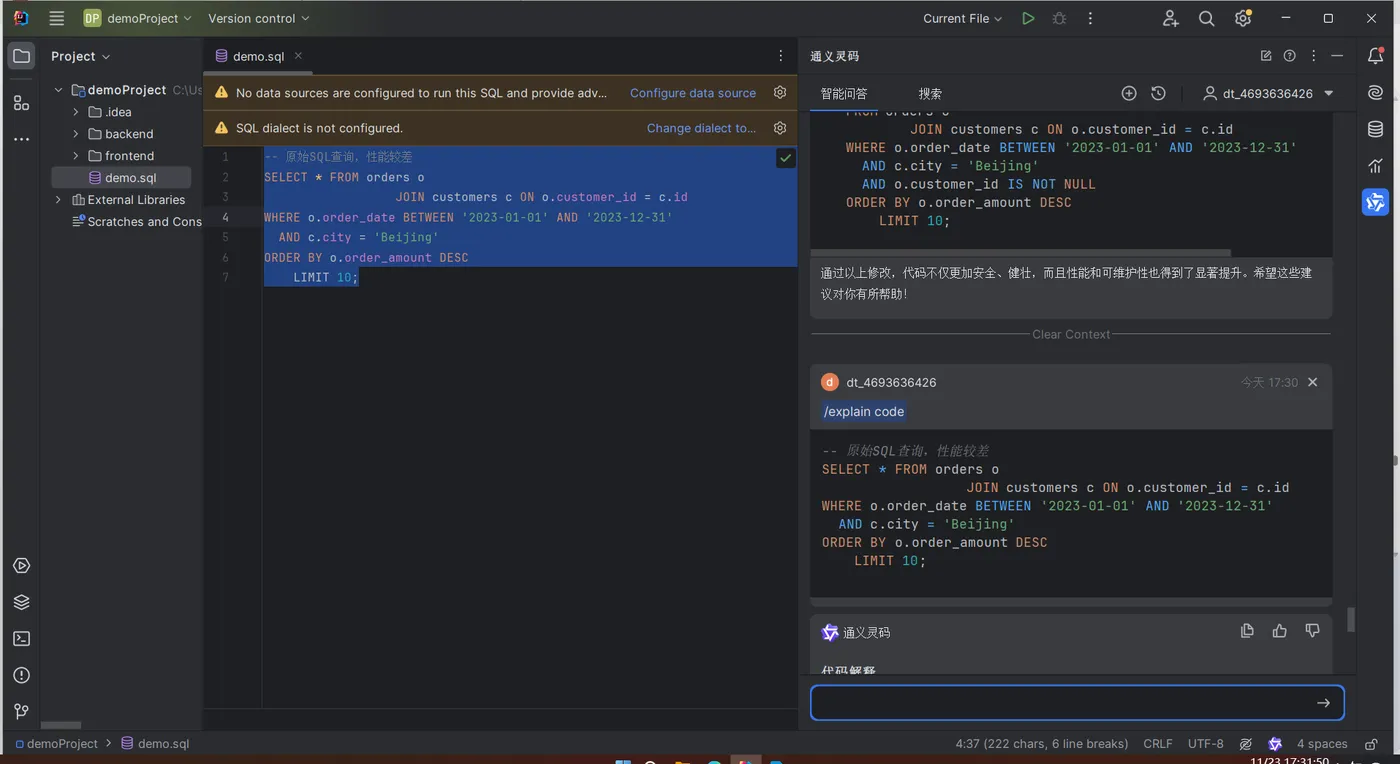Expand External Libraries node
The height and width of the screenshot is (764, 1400).
coord(59,200)
